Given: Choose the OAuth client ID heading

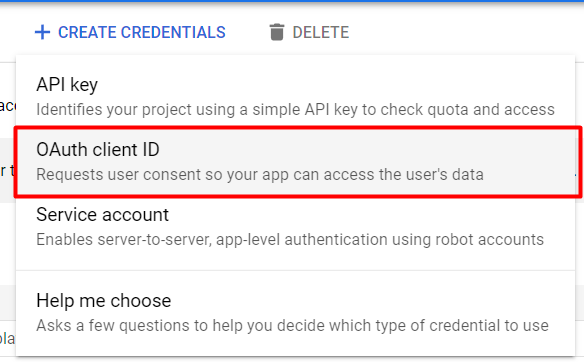Looking at the screenshot, I should click(x=98, y=149).
